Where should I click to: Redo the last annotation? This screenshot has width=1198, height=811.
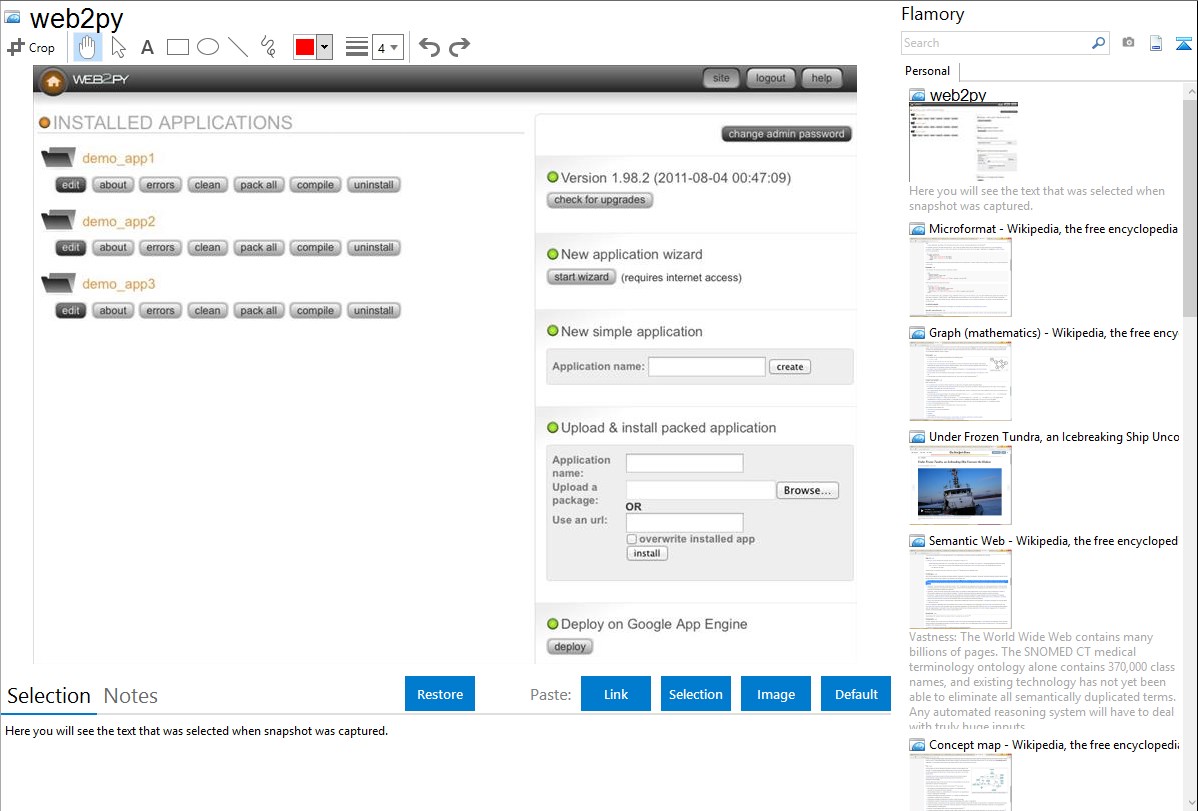click(x=459, y=47)
